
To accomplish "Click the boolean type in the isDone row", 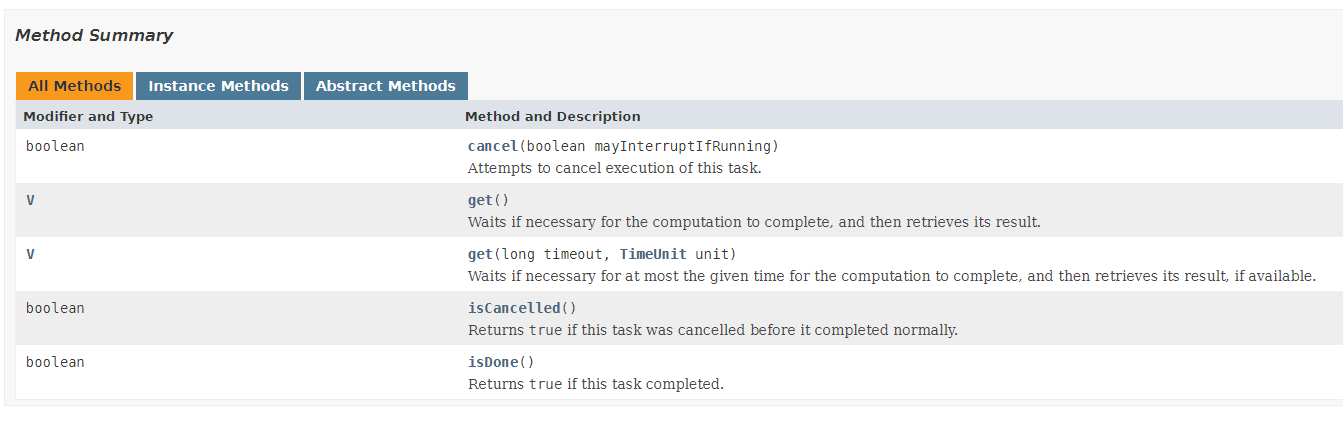I will 55,362.
